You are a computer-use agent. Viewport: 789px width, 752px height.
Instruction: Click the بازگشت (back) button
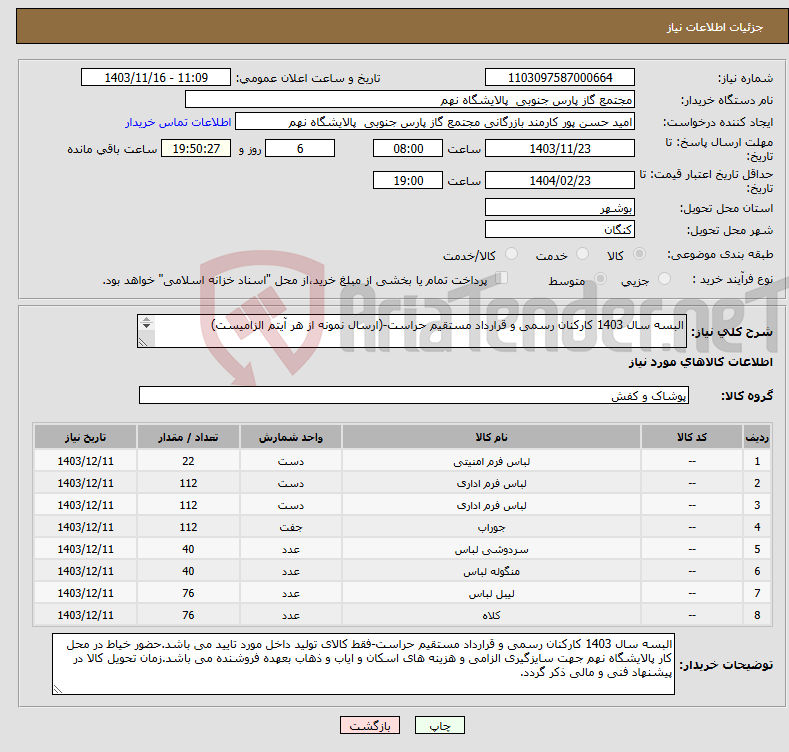point(370,725)
